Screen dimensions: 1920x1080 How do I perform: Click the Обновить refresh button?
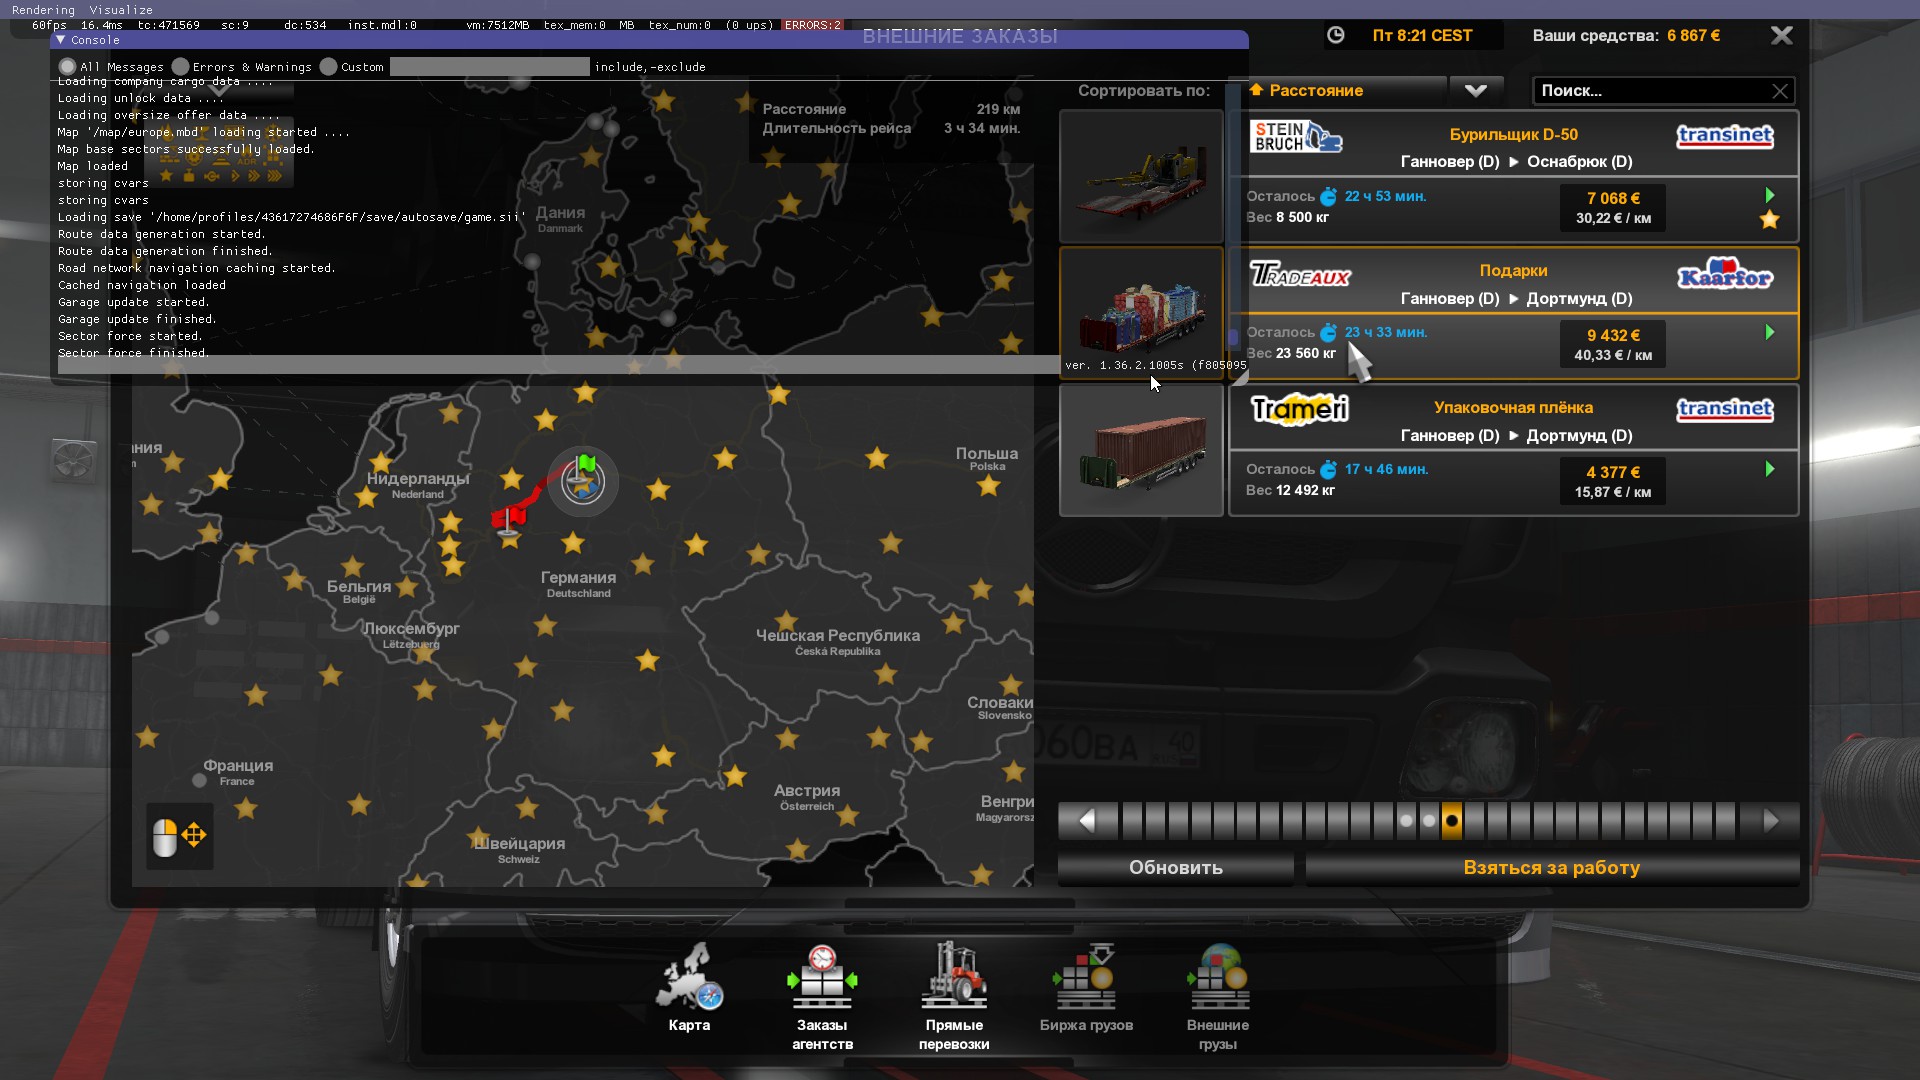click(1176, 868)
